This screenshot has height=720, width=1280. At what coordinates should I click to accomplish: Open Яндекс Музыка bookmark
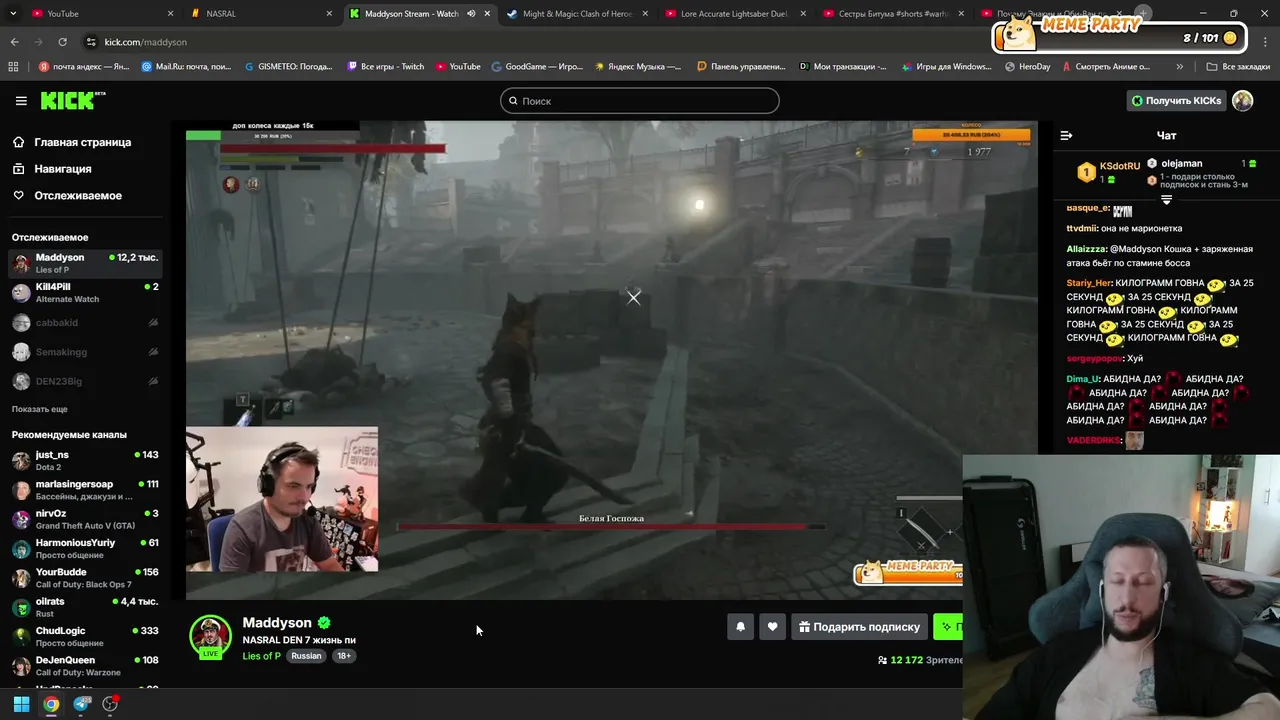coord(638,67)
